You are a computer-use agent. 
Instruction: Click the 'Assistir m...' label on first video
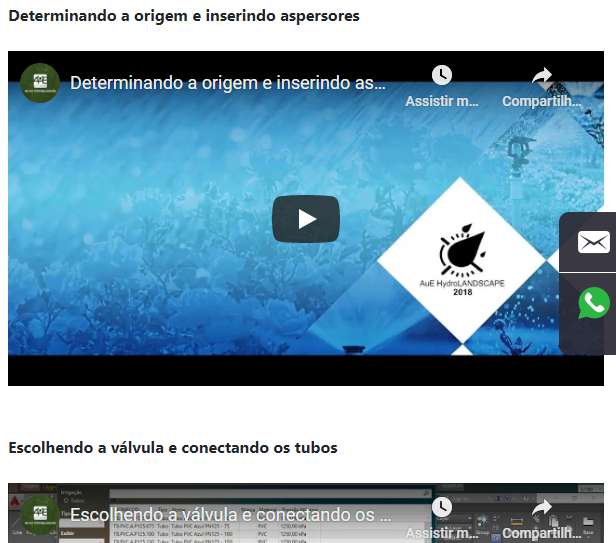click(441, 101)
